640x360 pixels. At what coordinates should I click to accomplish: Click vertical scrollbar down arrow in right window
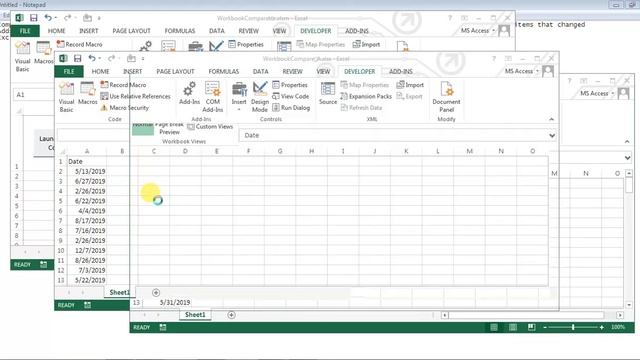(x=629, y=305)
